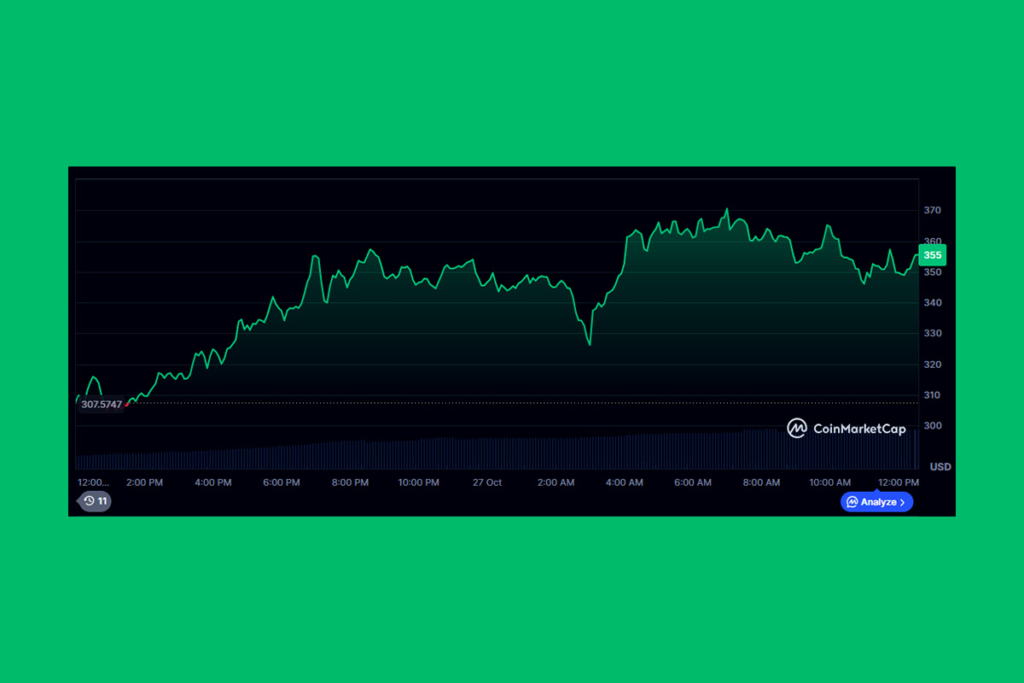The image size is (1024, 683).
Task: Click the USD currency label
Action: click(940, 467)
